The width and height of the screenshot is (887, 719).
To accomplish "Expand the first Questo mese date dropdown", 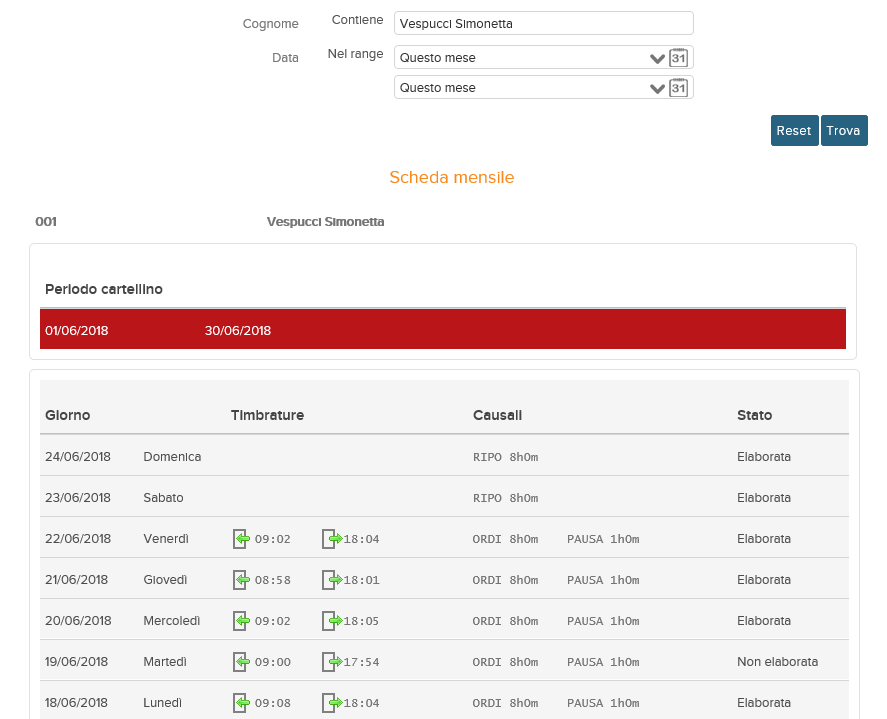I will coord(657,58).
